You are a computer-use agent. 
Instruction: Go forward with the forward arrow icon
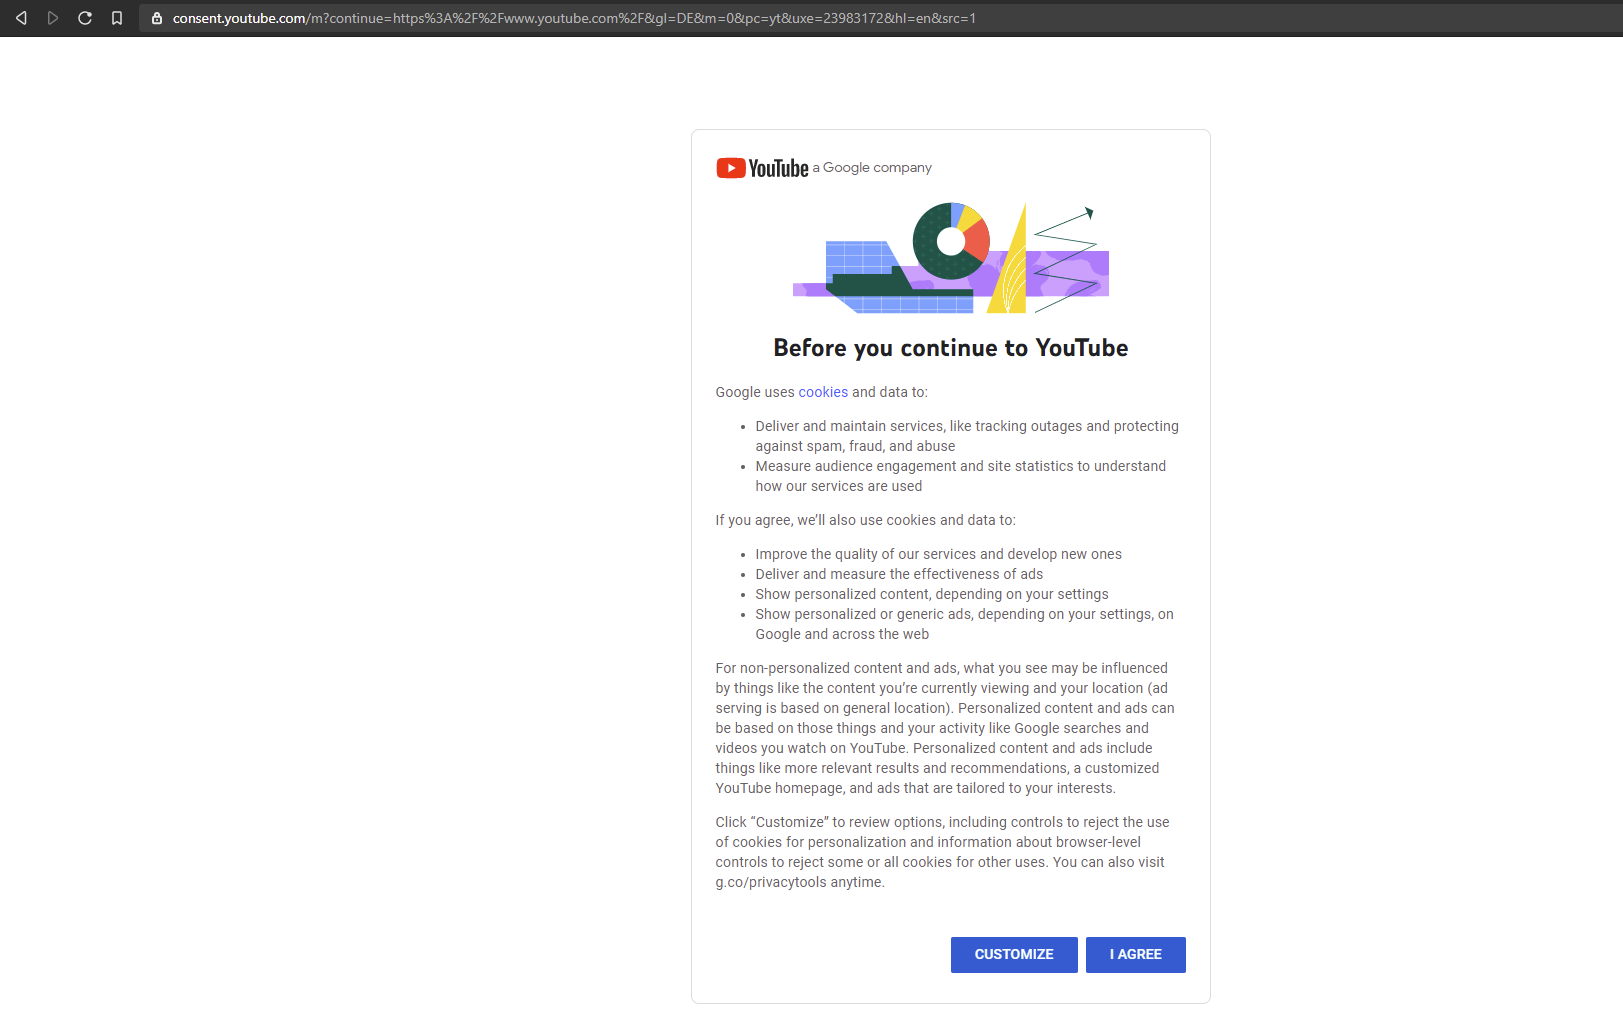(52, 17)
